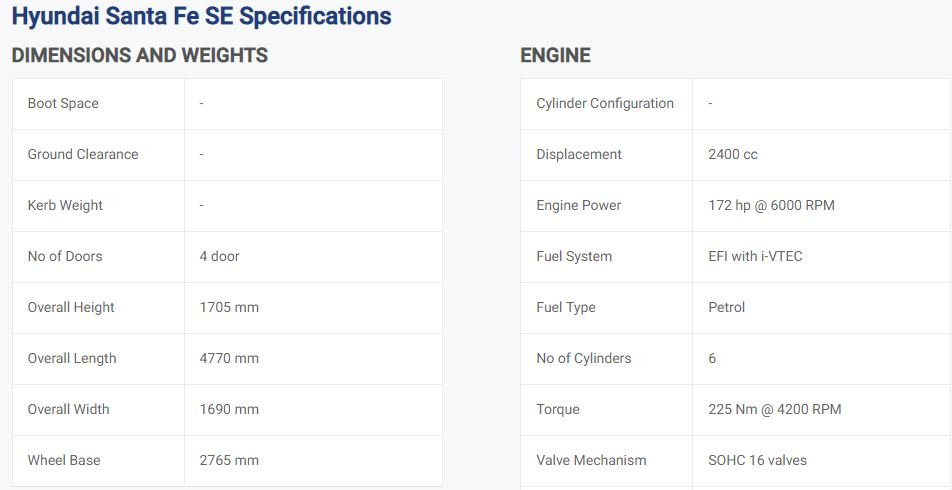
Task: Select the 1690 mm overall width value
Action: [230, 409]
